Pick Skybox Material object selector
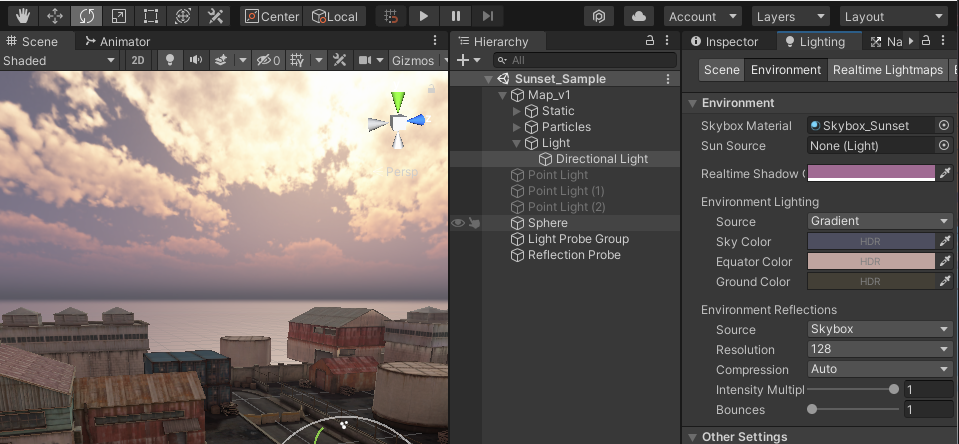 point(944,125)
